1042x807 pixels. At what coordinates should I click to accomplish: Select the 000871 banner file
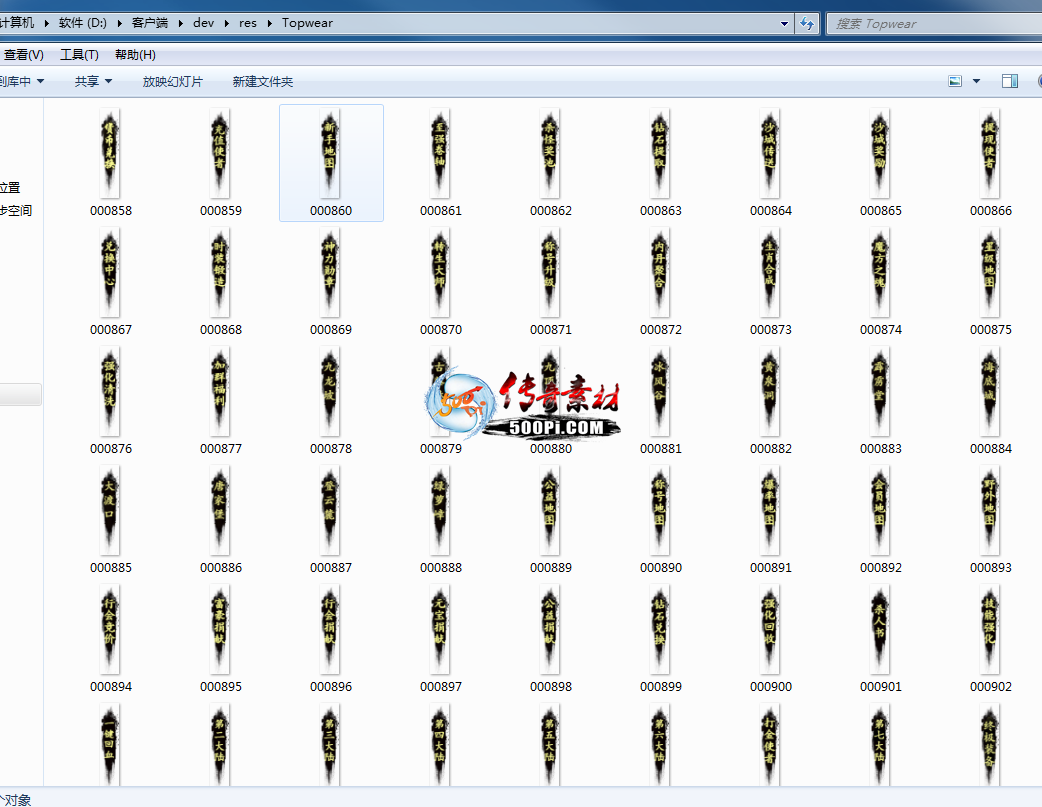point(550,273)
